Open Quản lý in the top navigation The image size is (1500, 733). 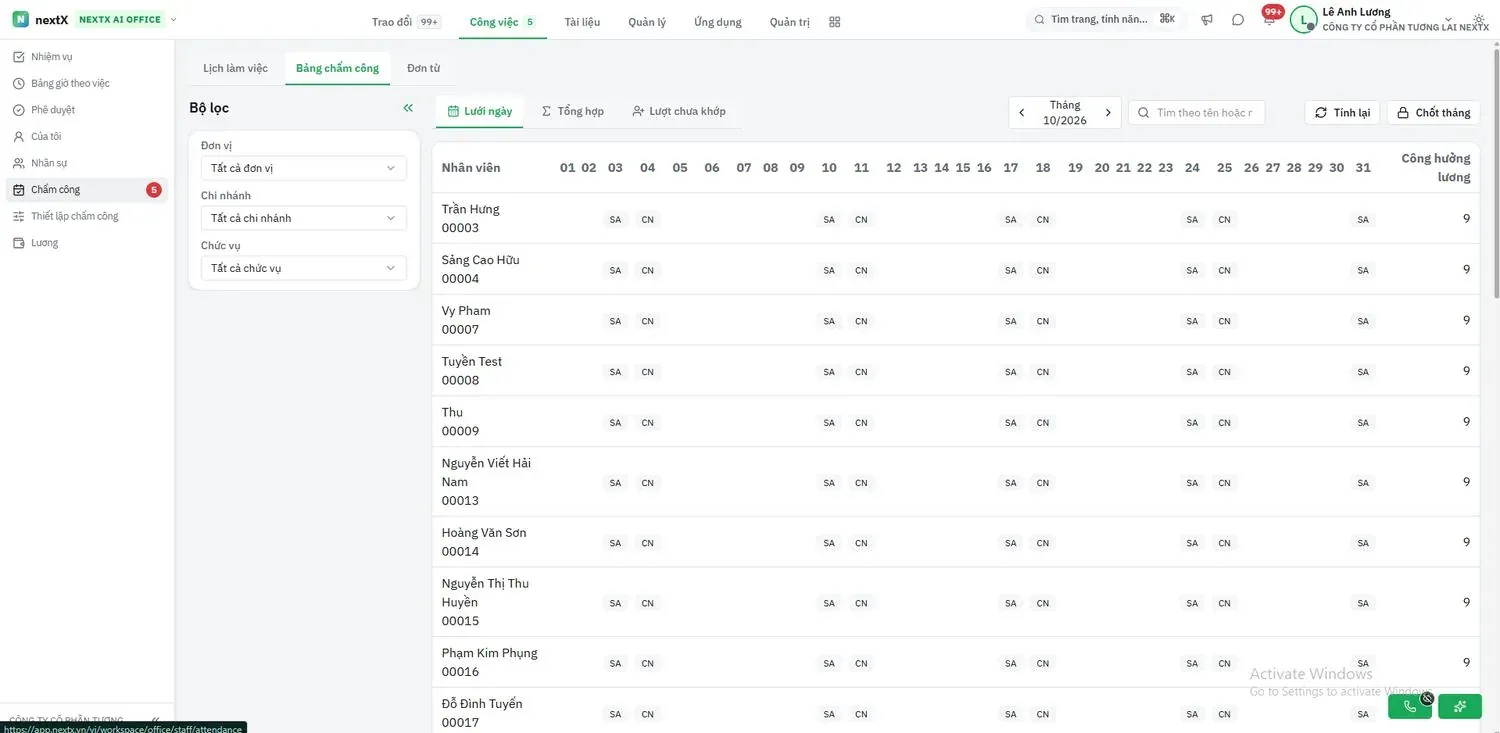coord(647,22)
